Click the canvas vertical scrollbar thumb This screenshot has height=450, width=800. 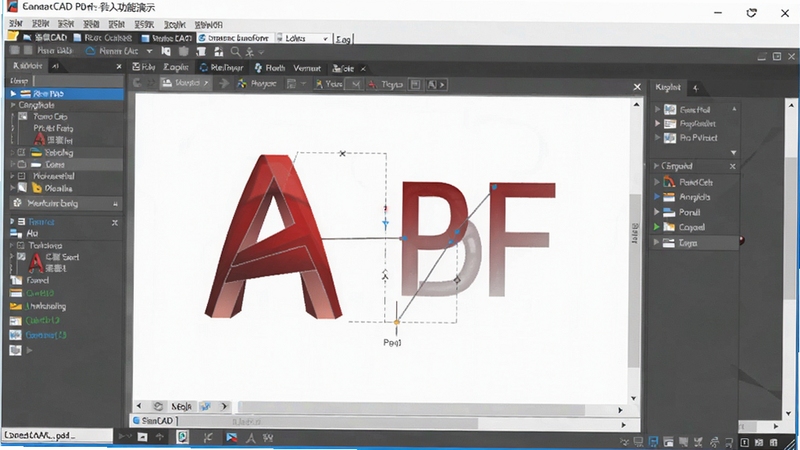(x=634, y=281)
